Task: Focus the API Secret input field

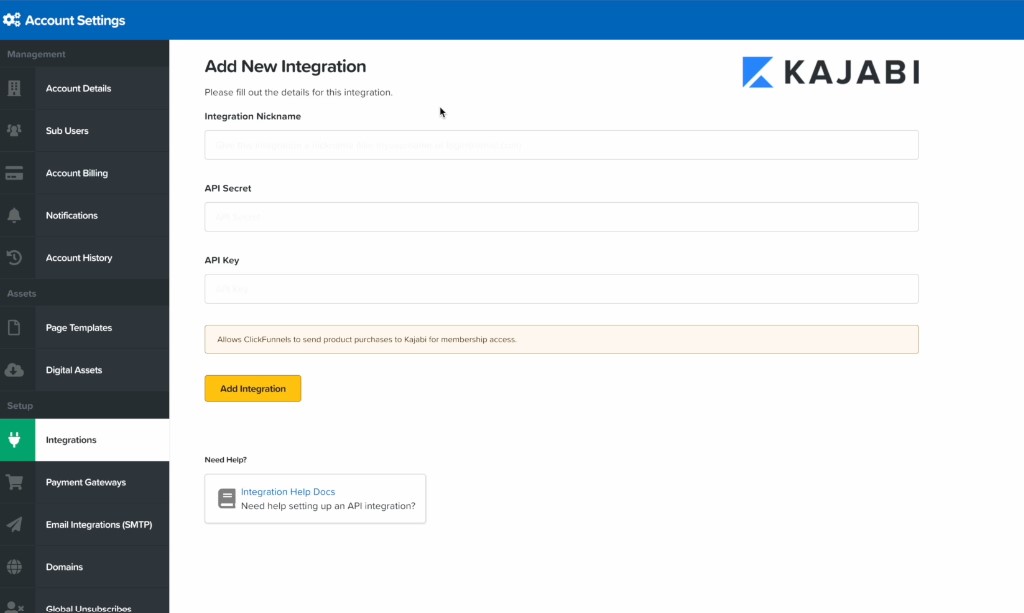Action: click(561, 217)
